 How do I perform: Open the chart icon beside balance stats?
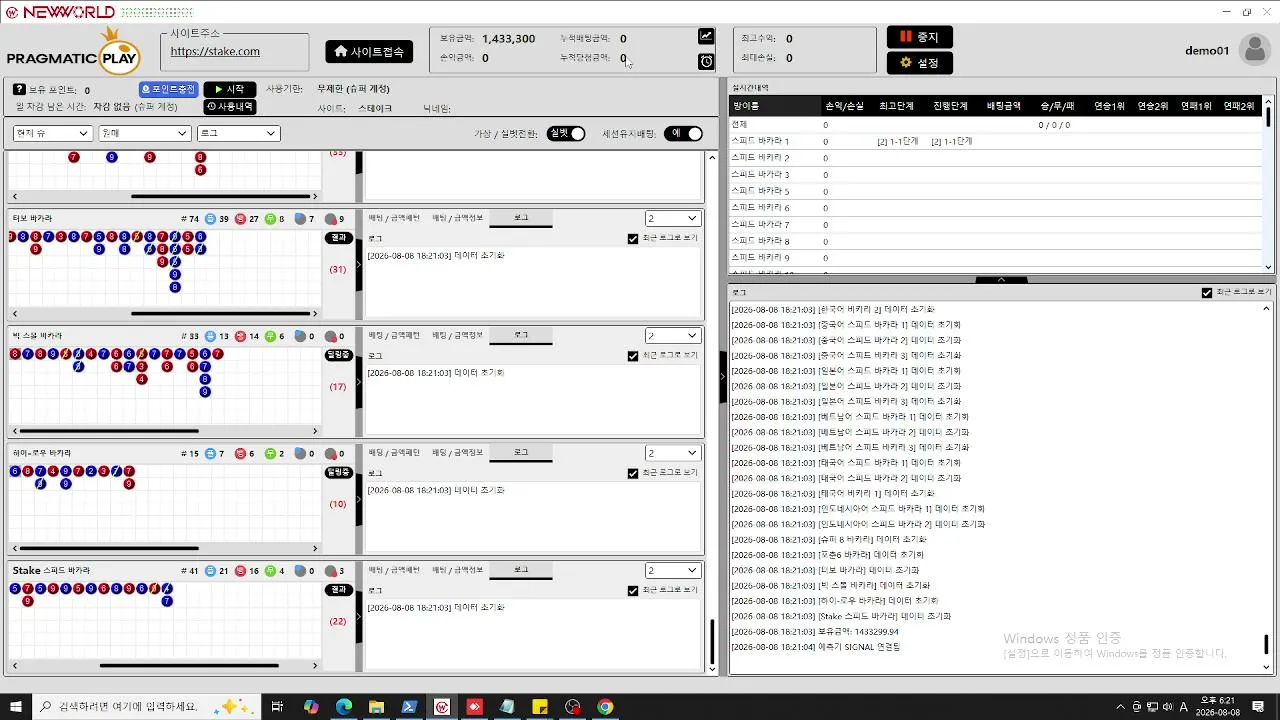706,36
